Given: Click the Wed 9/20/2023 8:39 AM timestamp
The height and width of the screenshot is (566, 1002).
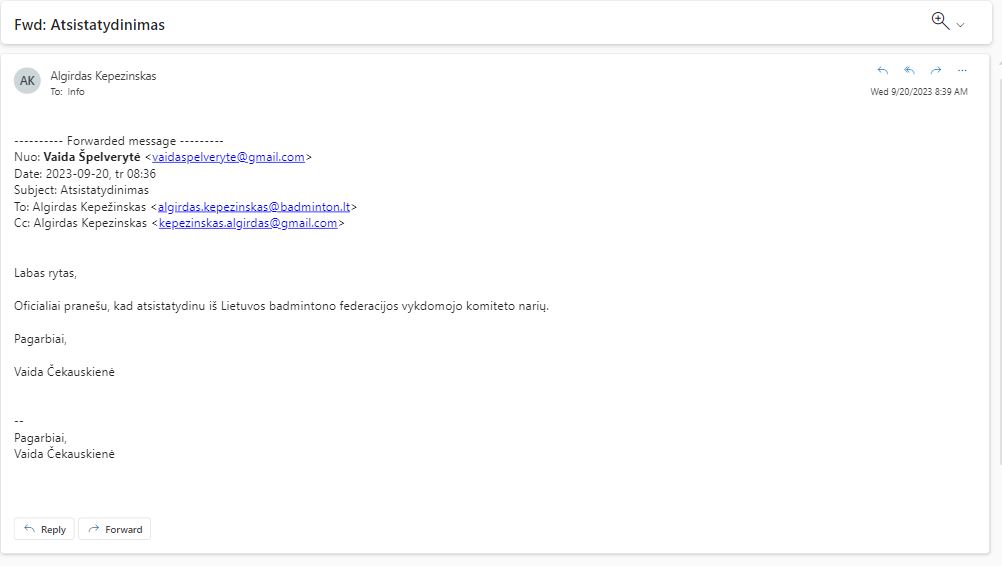Looking at the screenshot, I should pyautogui.click(x=918, y=92).
